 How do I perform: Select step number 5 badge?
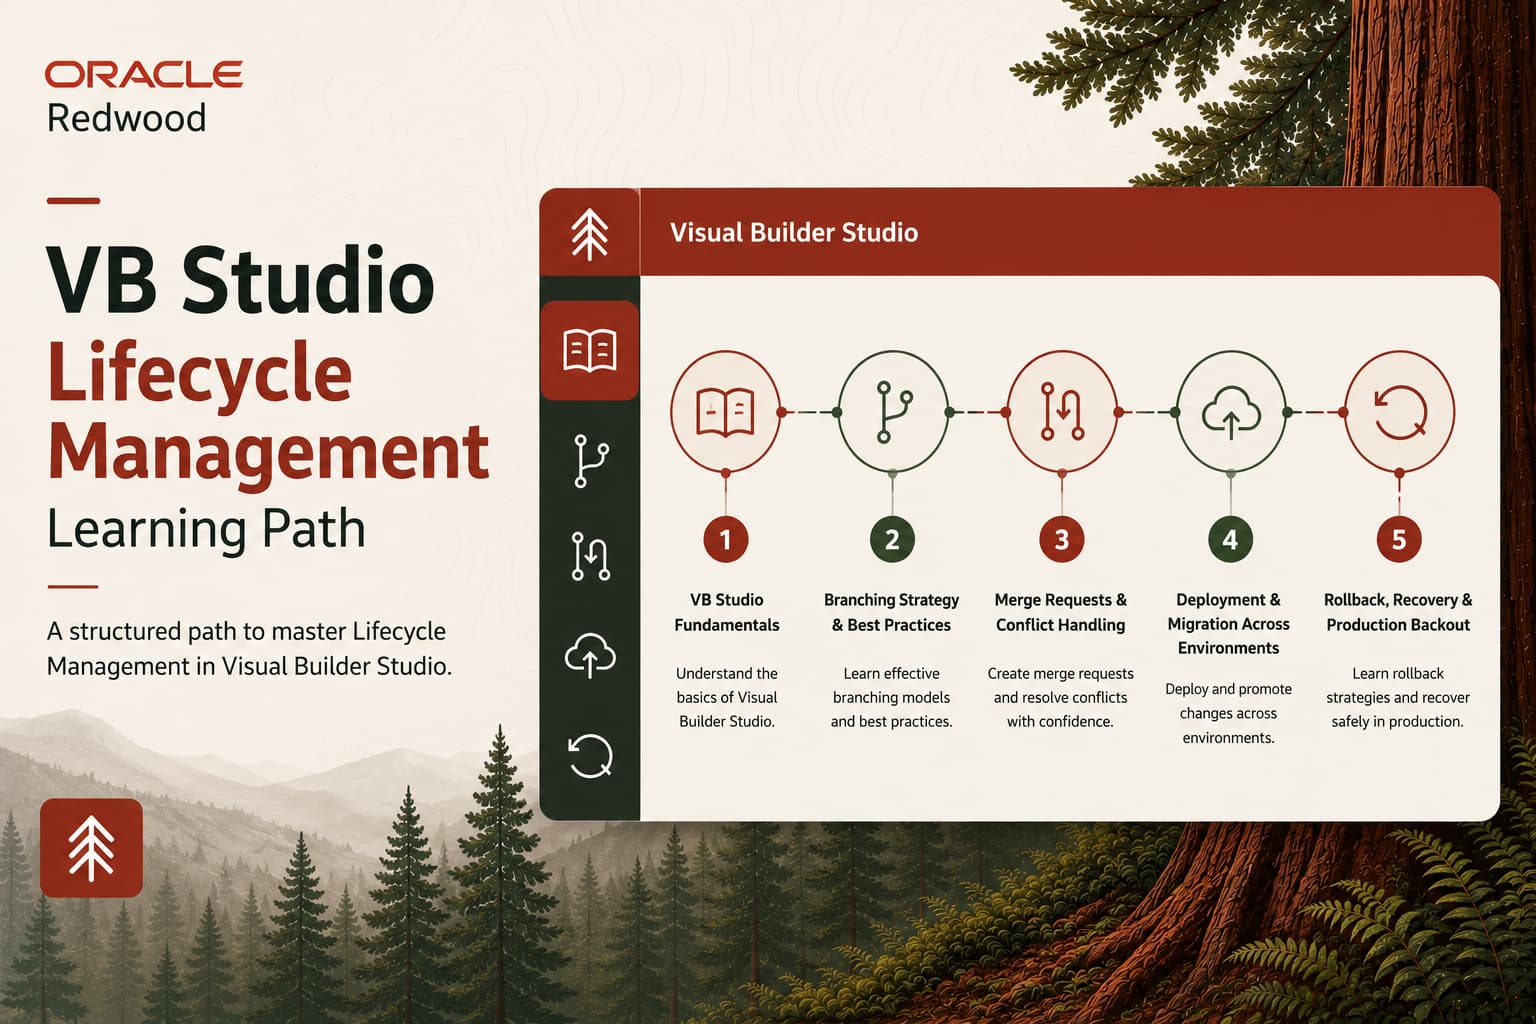[1399, 540]
